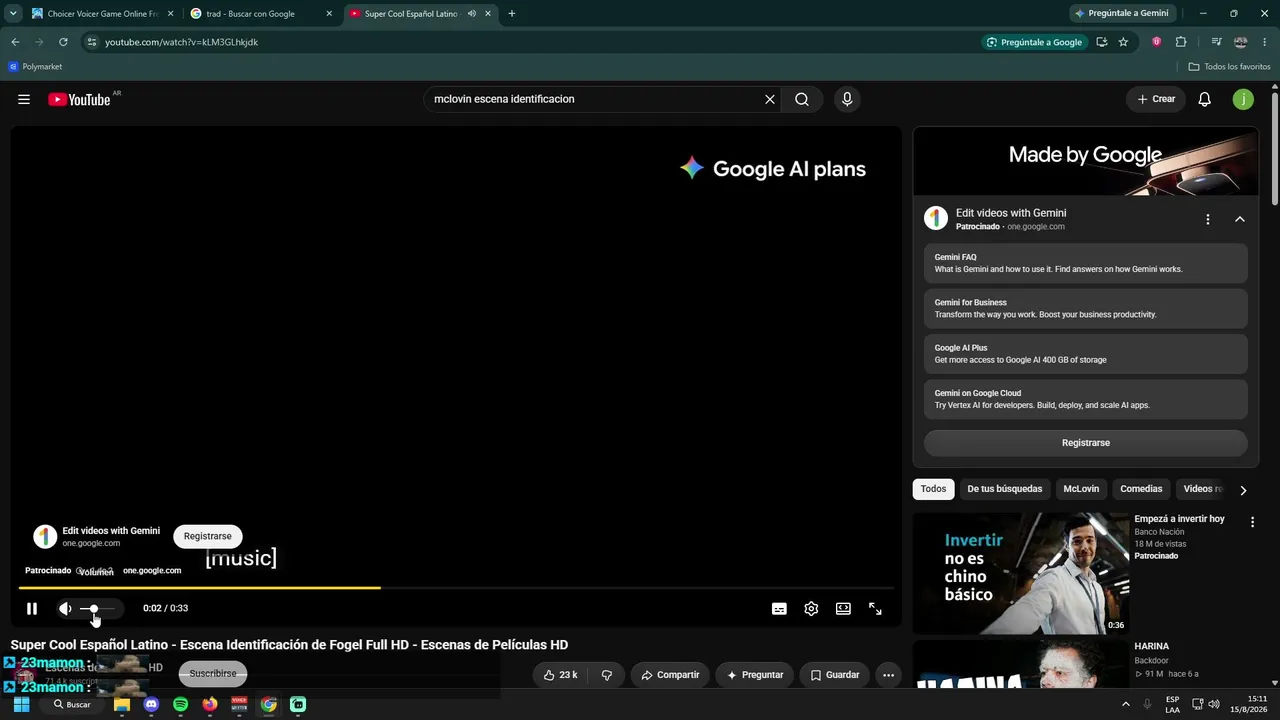
Task: Switch to the Choicer Voicer Game tab
Action: coord(101,14)
